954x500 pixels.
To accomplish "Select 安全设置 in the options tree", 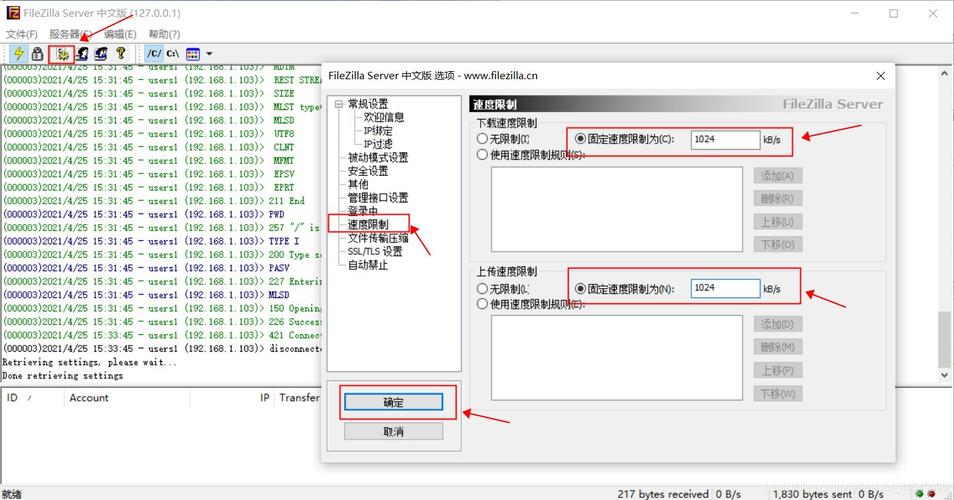I will tap(367, 171).
